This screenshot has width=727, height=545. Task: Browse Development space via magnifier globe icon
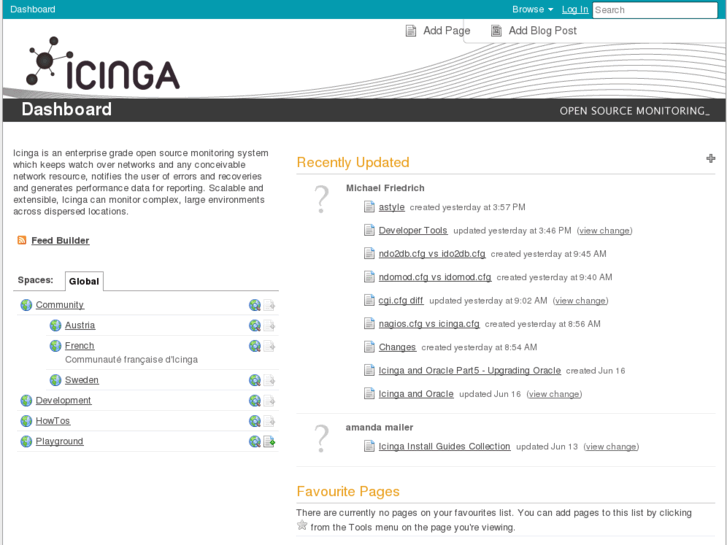pos(255,401)
